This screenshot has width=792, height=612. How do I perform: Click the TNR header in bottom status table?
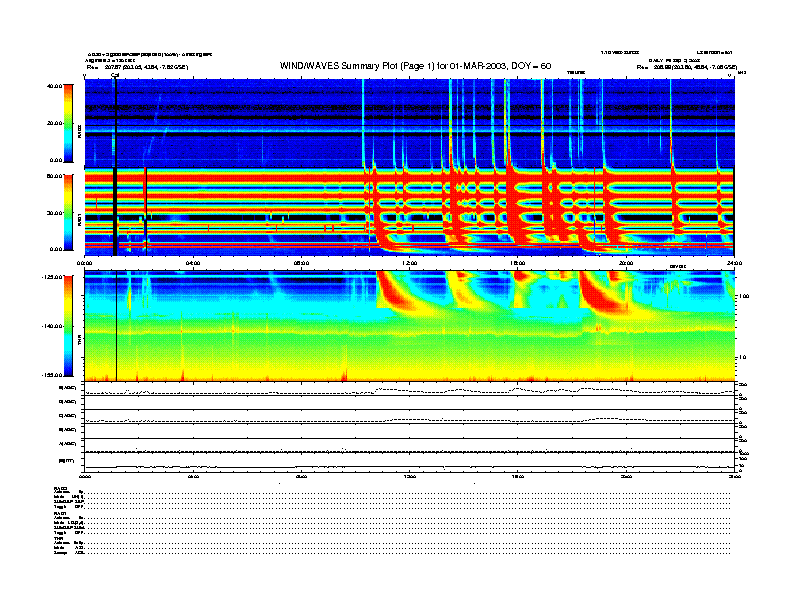pyautogui.click(x=58, y=539)
